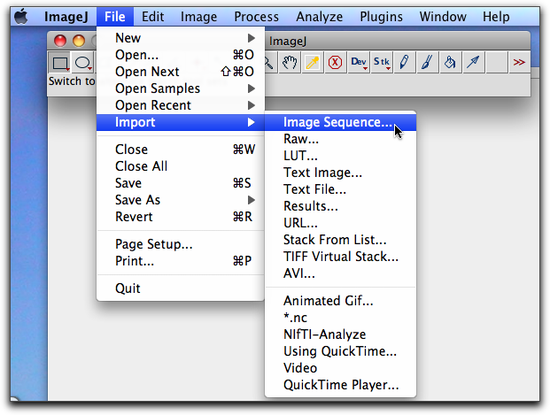Select URL... in the Import submenu
Viewport: 550px width, 415px height.
pos(341,223)
